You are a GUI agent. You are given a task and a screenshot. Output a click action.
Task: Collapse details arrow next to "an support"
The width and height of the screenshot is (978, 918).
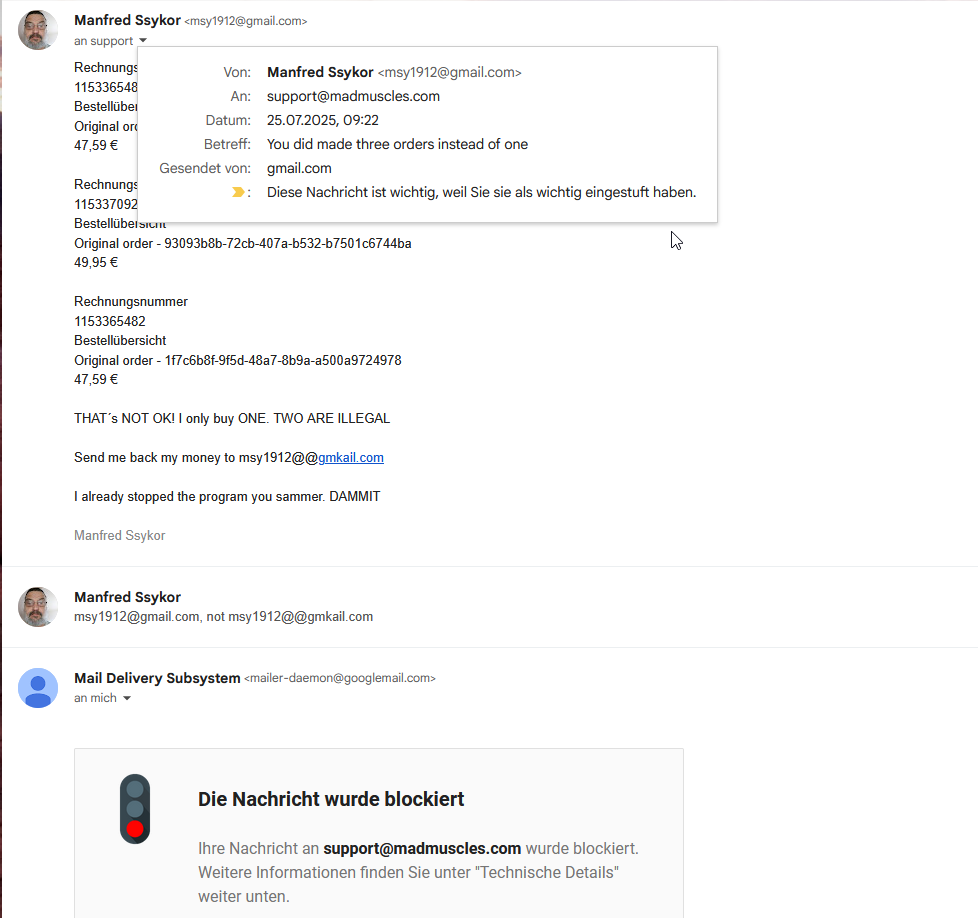[143, 41]
